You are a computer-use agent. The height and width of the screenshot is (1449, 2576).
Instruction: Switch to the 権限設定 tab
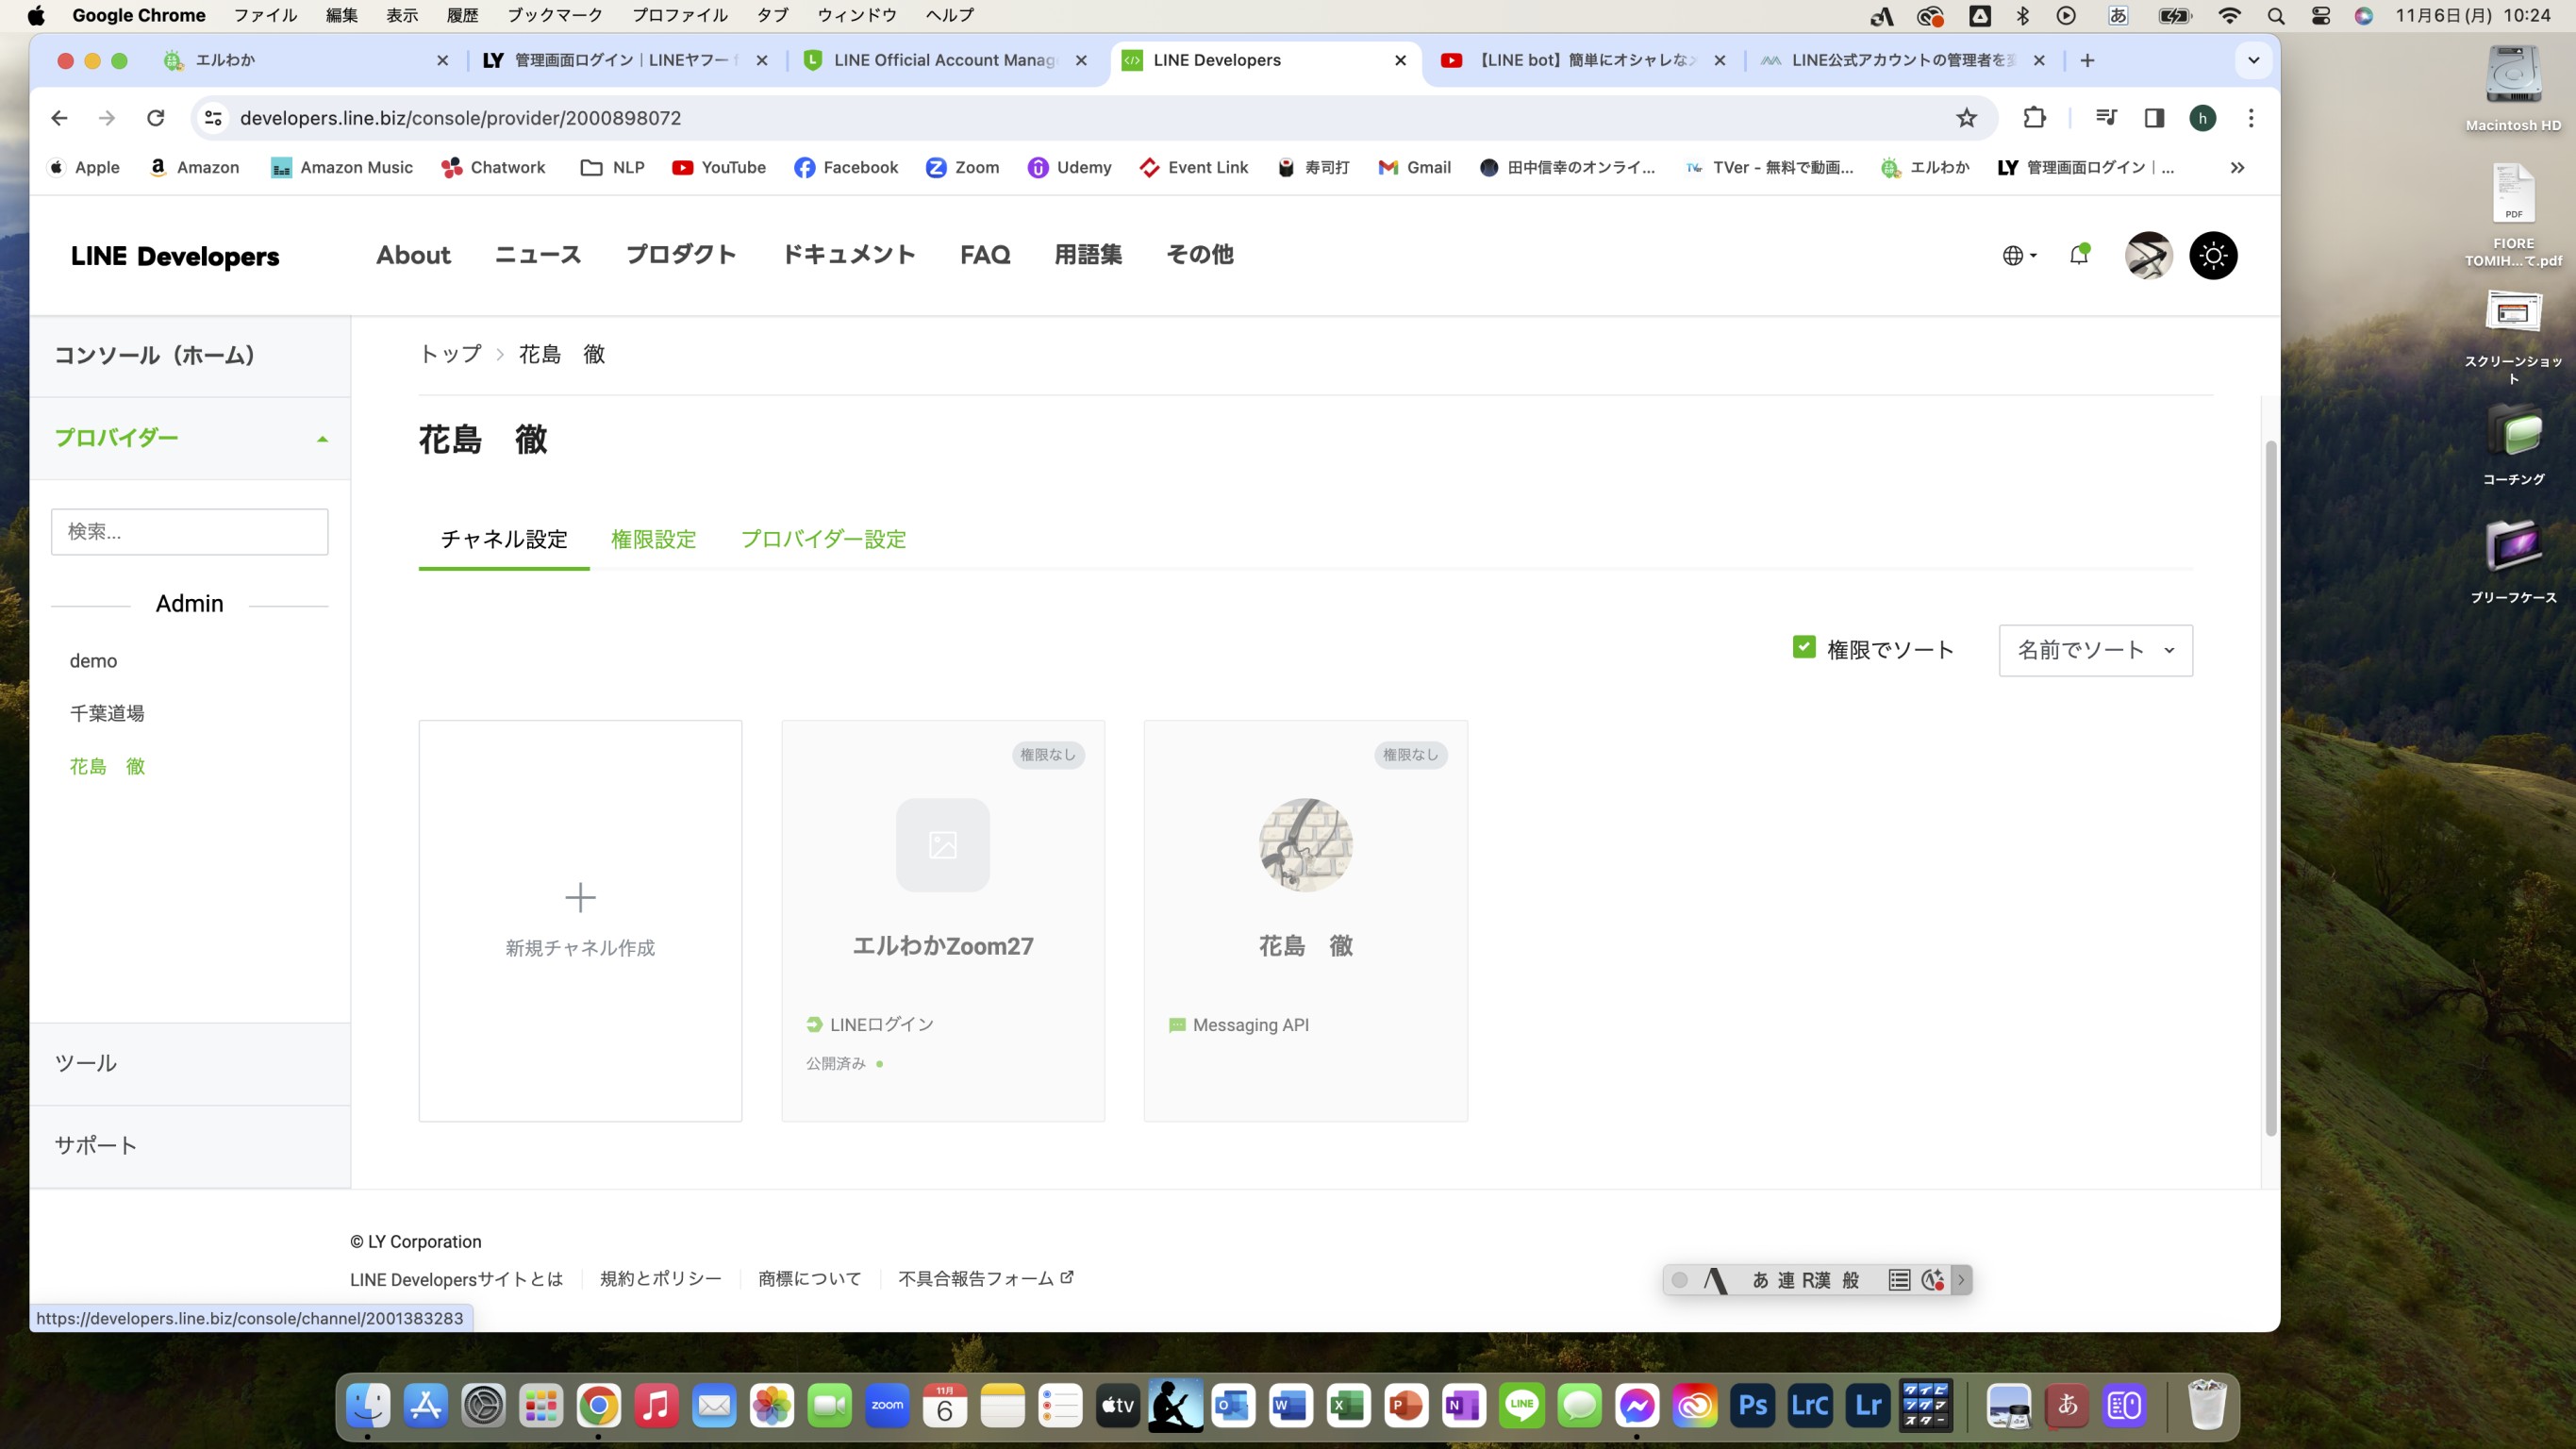pos(653,539)
